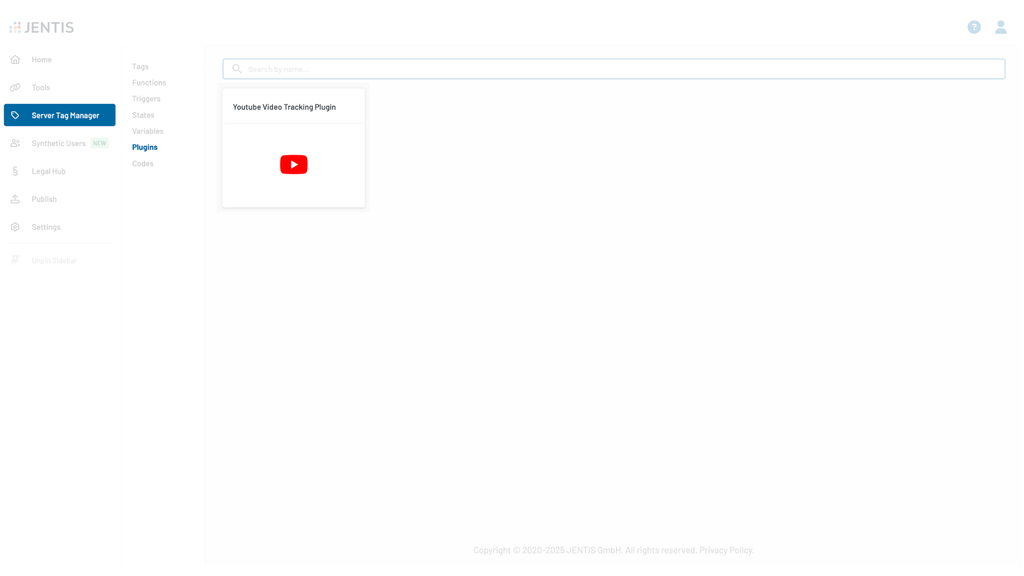1024x576 pixels.
Task: Open the Privacy Policy link
Action: 725,550
